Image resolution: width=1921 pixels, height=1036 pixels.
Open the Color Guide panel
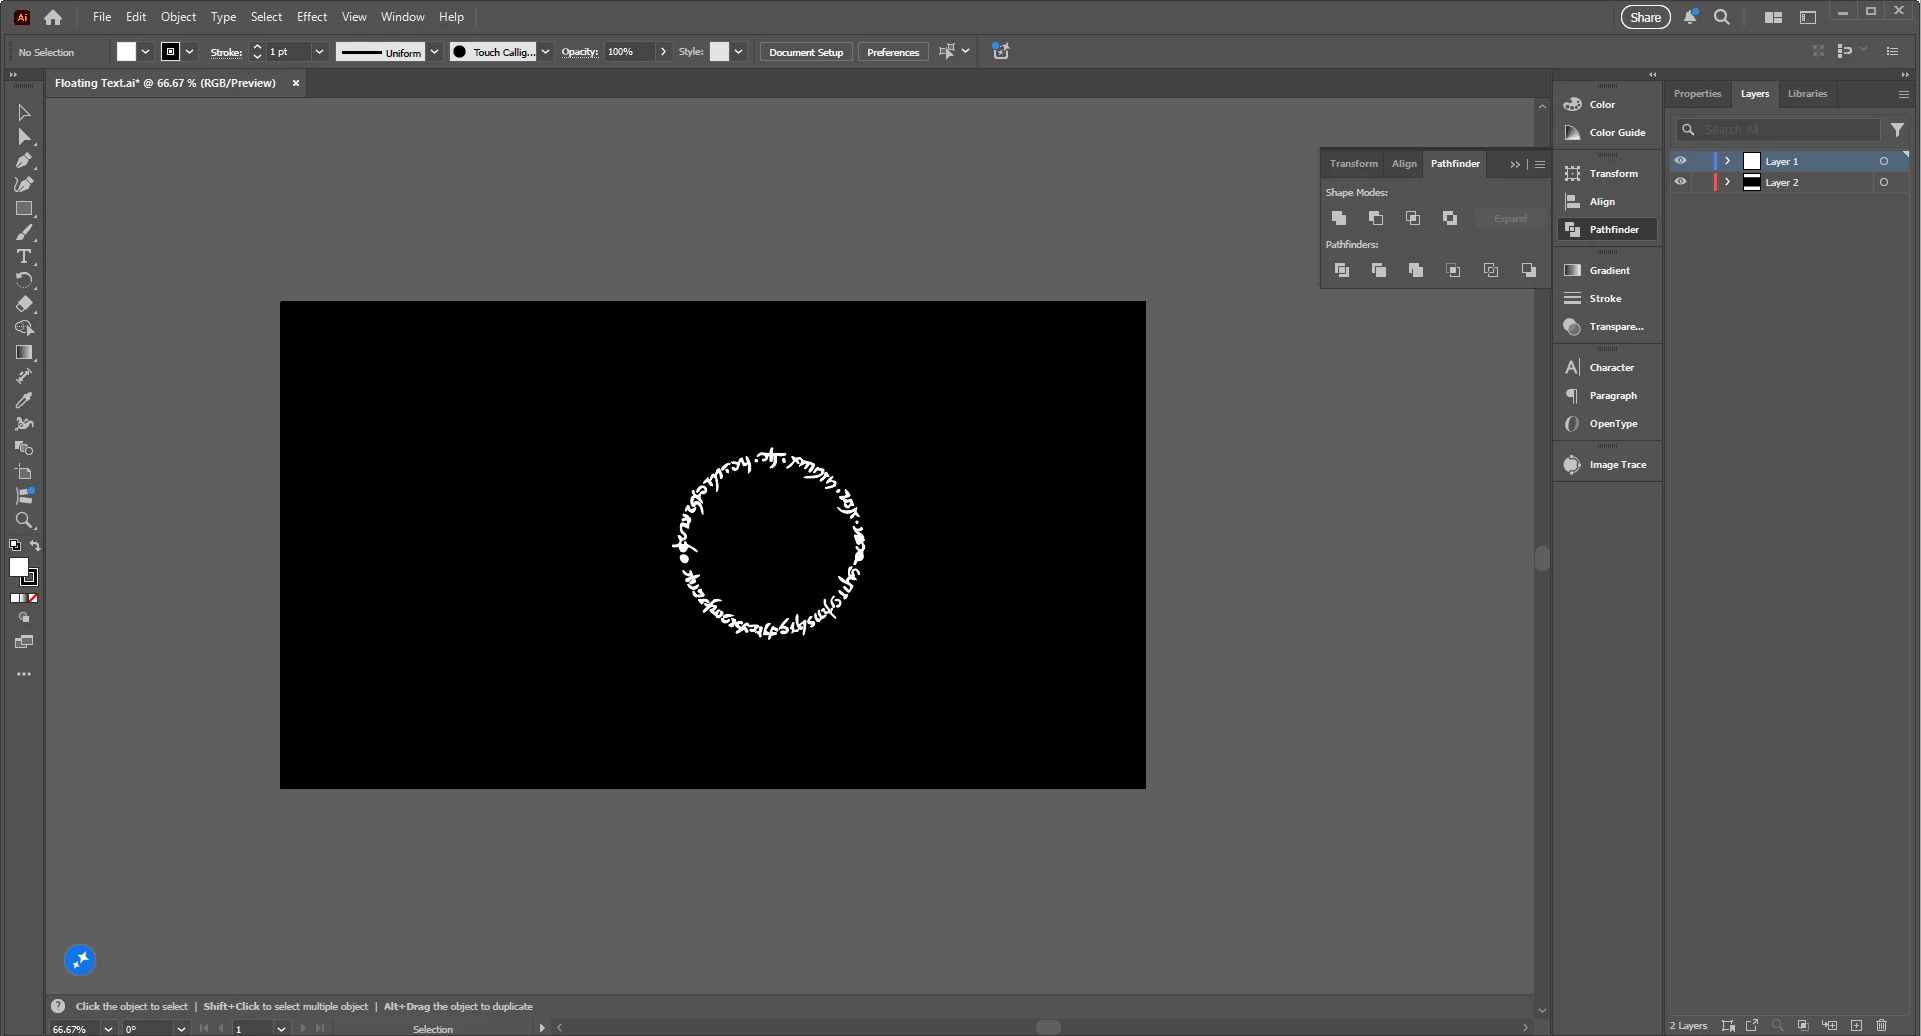point(1607,132)
